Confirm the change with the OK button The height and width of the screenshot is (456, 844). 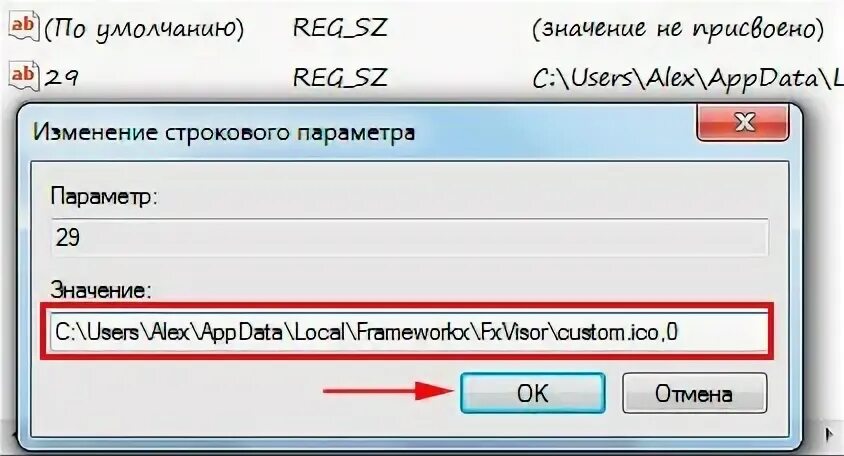point(532,394)
